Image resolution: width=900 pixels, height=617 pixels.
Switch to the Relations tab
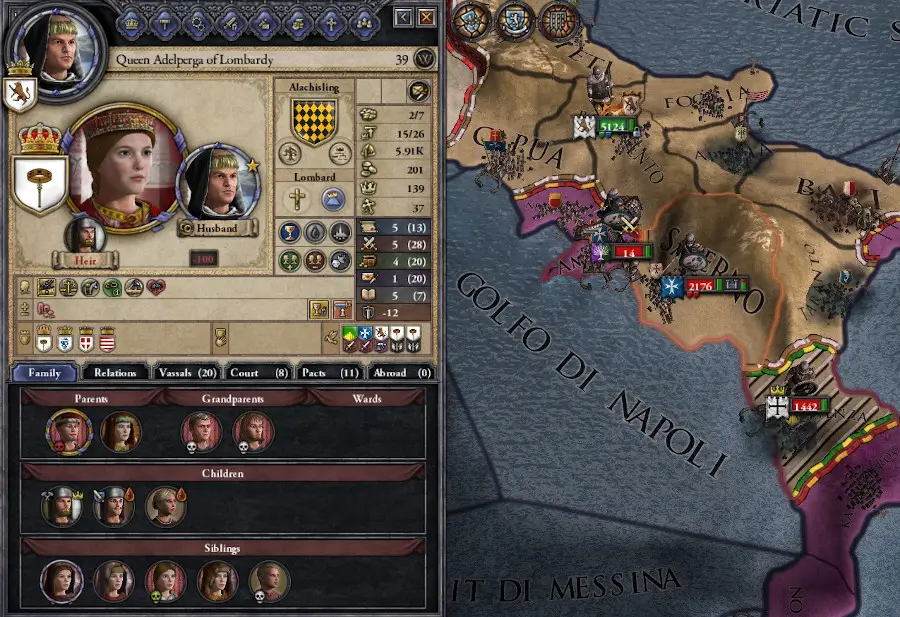coord(115,372)
